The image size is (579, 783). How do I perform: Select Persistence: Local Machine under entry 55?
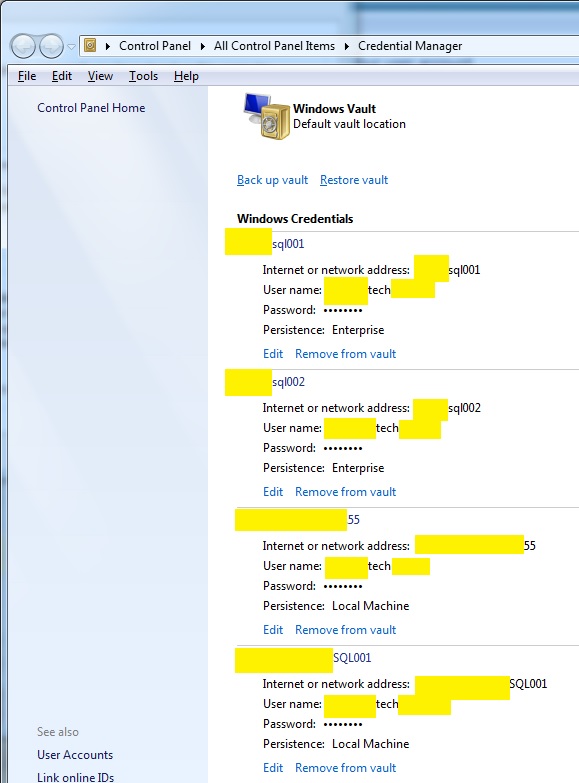pos(336,606)
